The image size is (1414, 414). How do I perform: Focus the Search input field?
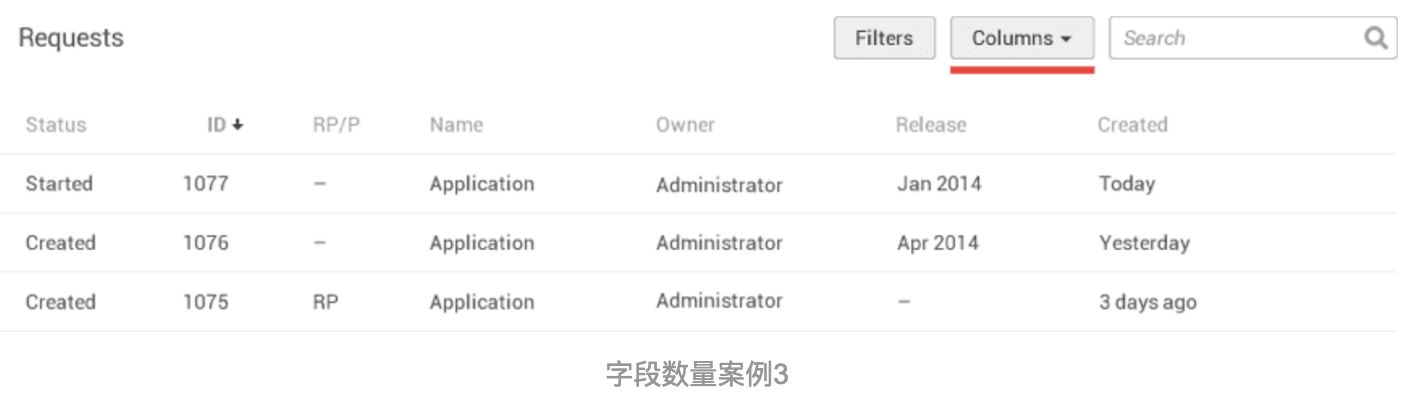[x=1253, y=38]
